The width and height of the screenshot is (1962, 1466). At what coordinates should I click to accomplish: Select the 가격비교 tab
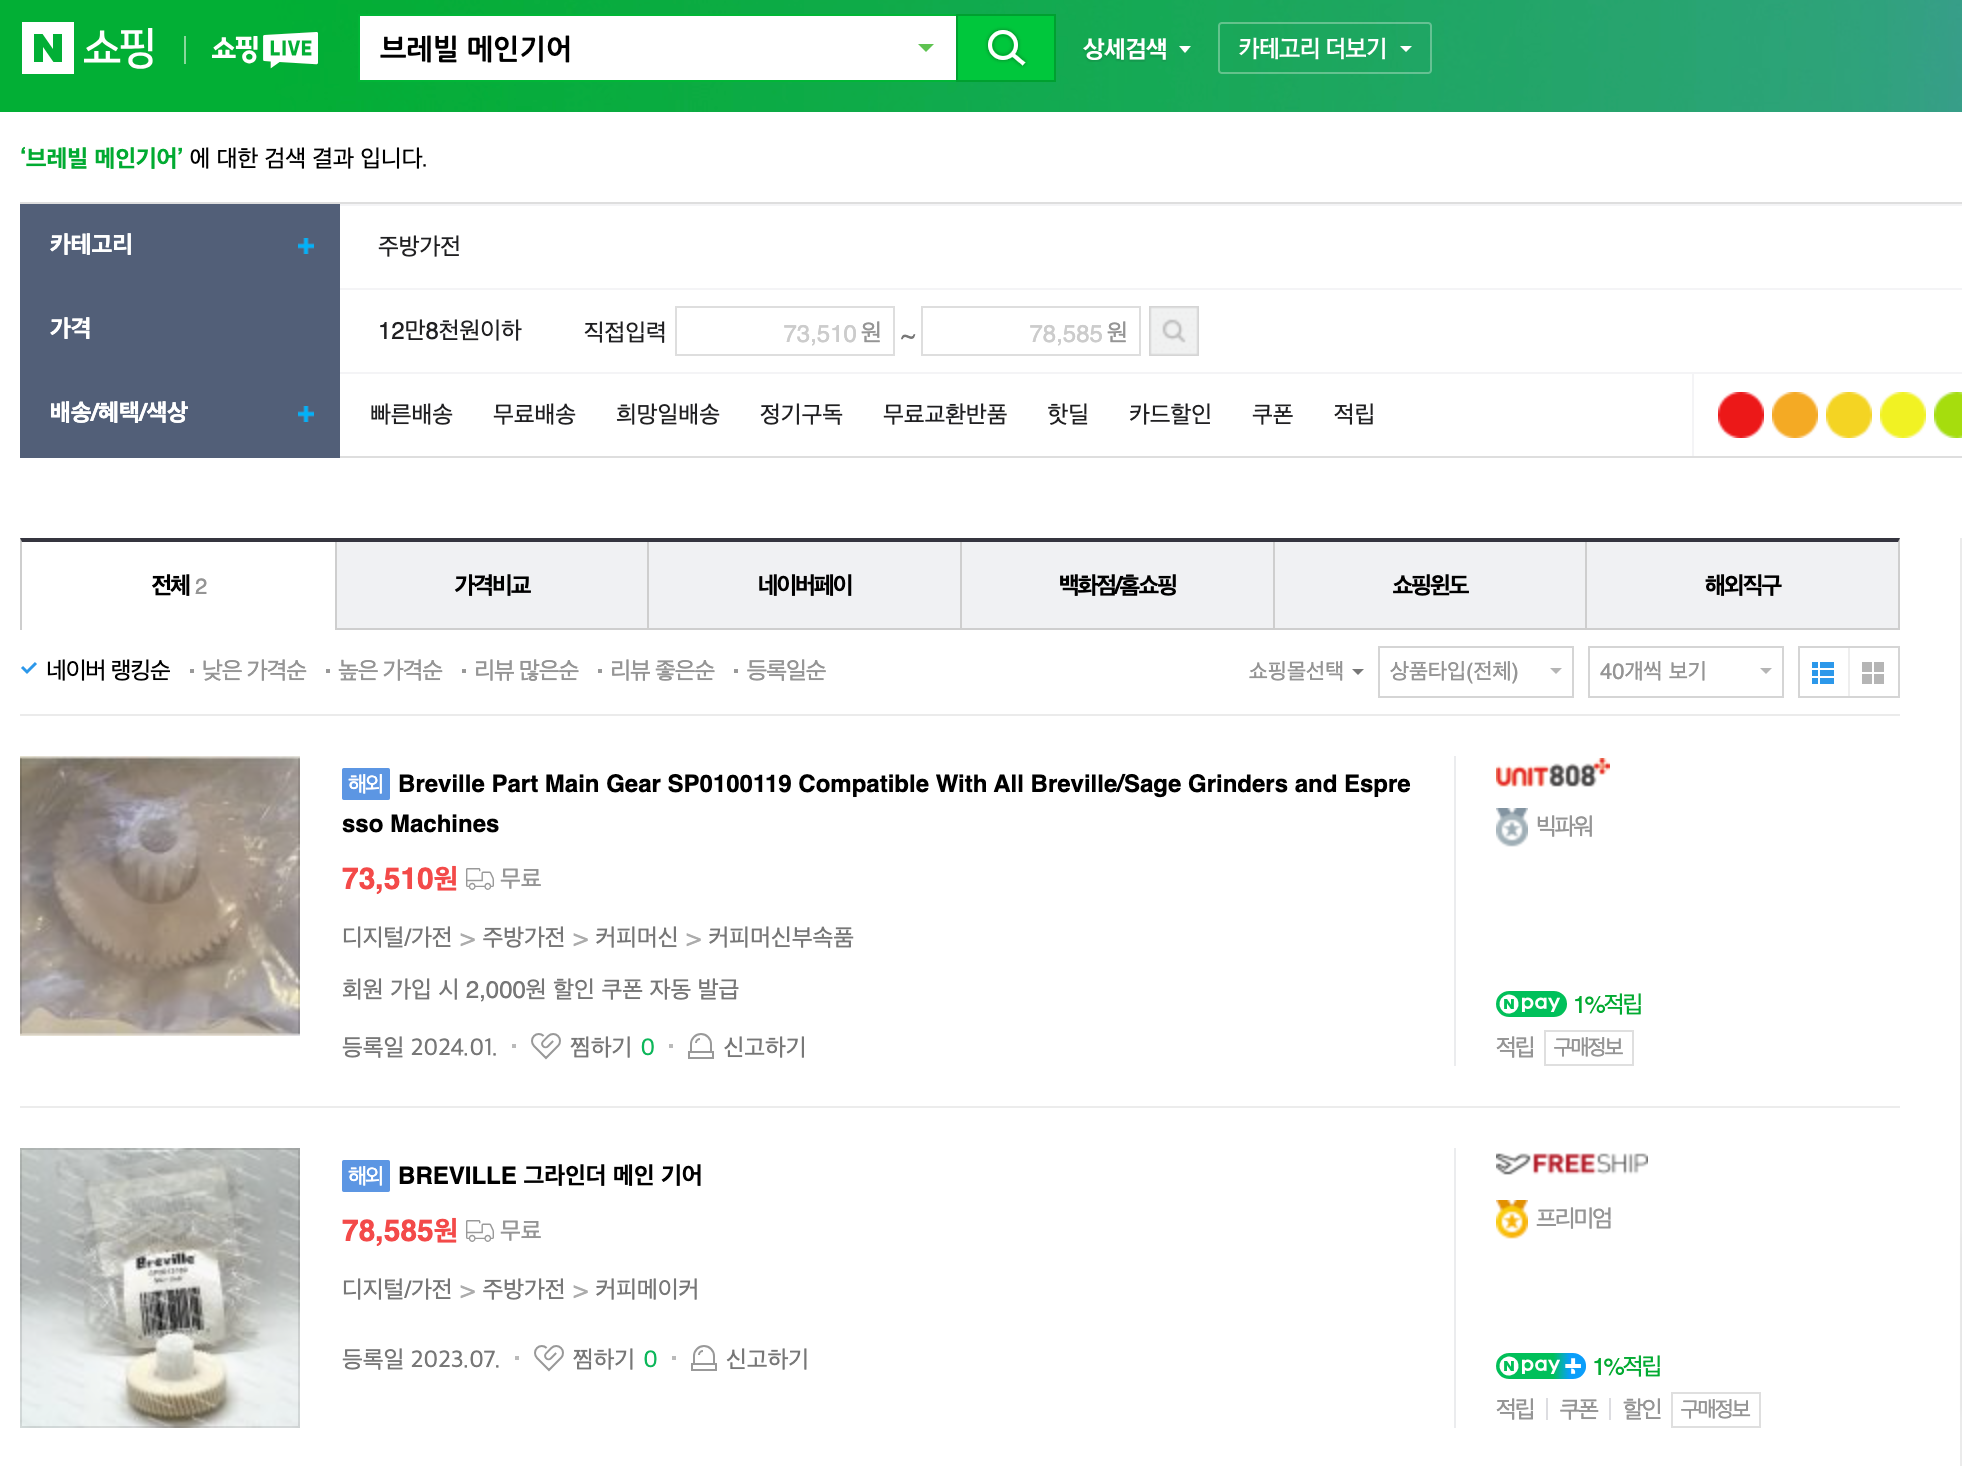491,586
